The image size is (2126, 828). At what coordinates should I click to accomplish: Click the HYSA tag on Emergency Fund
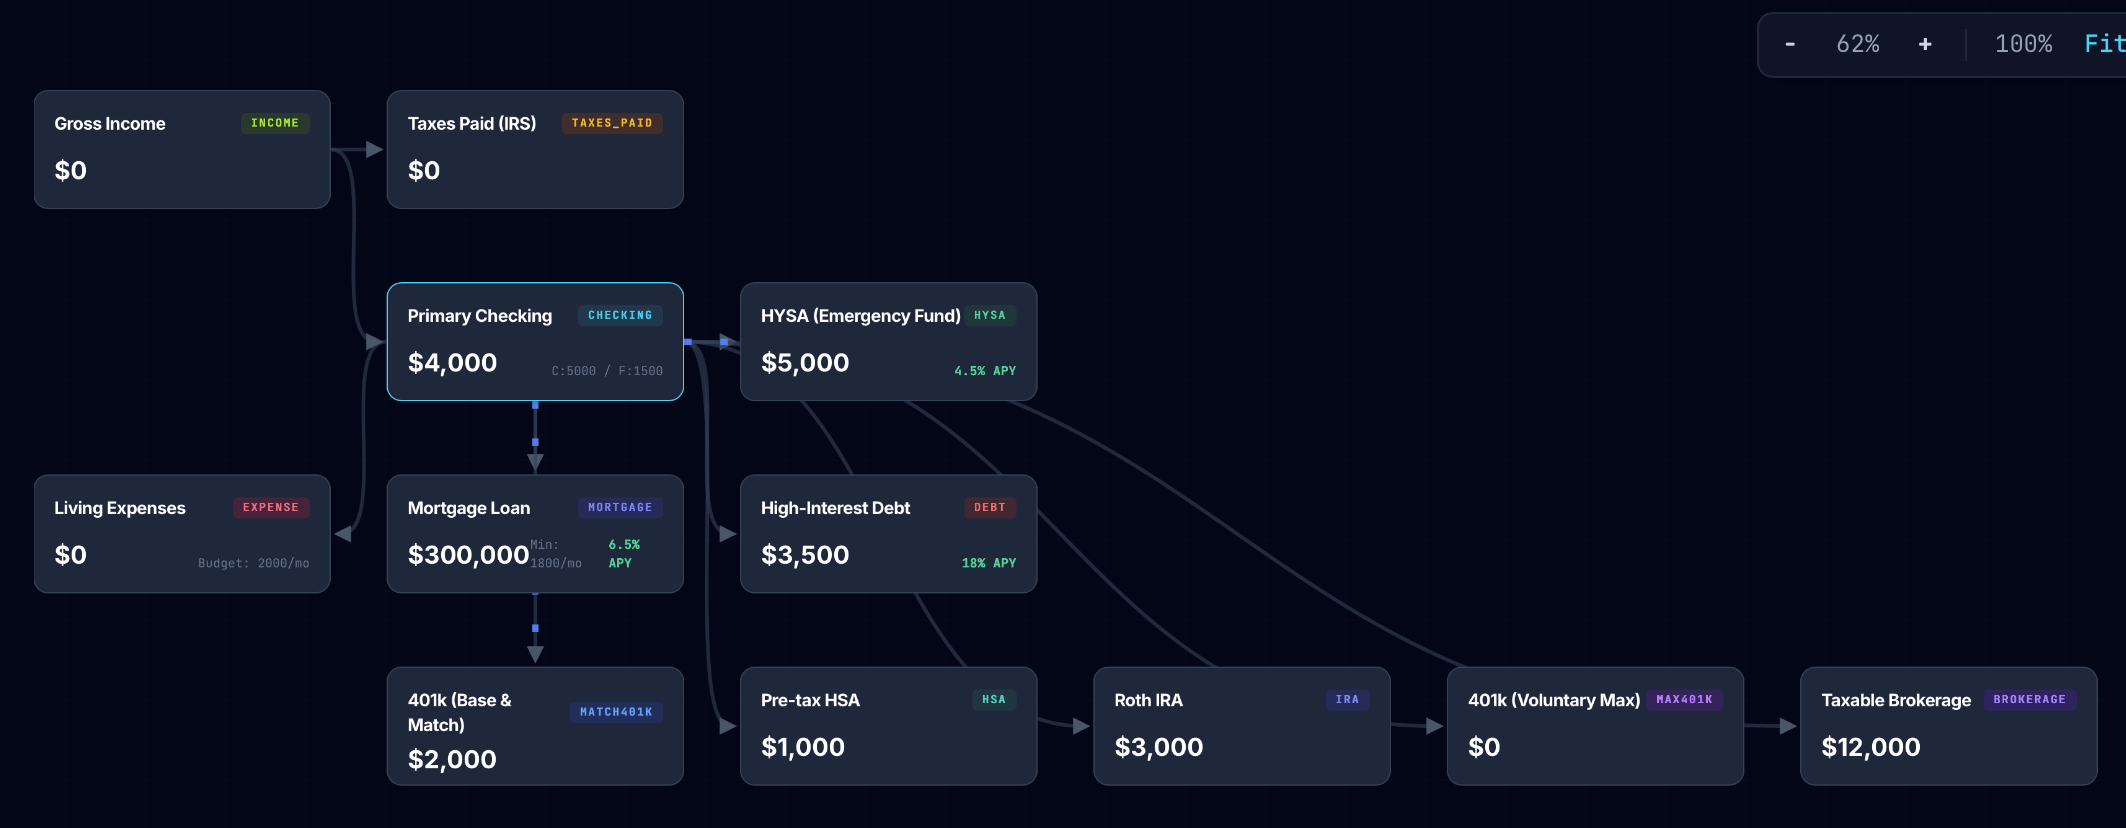pyautogui.click(x=990, y=315)
